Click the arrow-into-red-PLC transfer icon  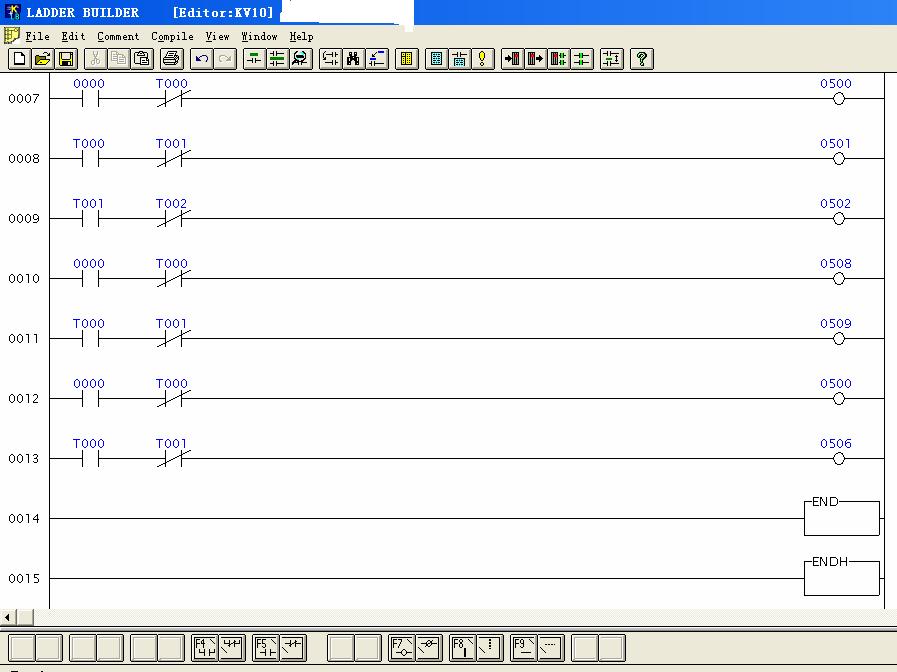click(513, 59)
